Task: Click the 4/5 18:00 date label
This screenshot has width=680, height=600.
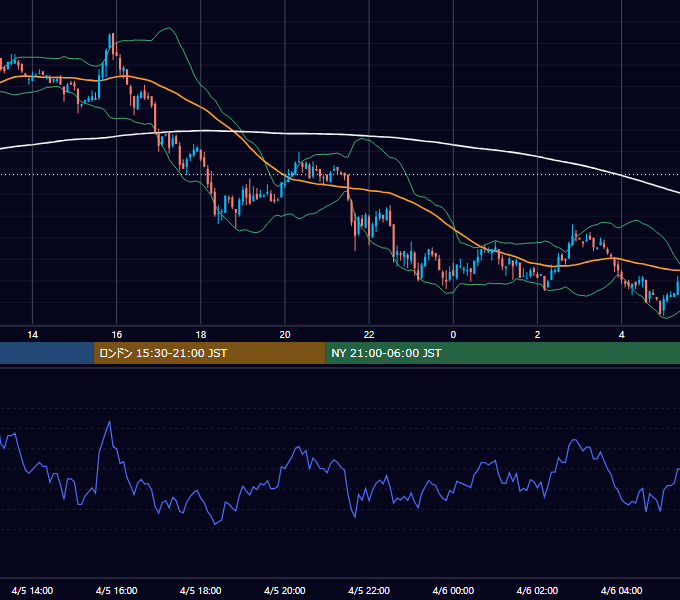Action: [201, 590]
